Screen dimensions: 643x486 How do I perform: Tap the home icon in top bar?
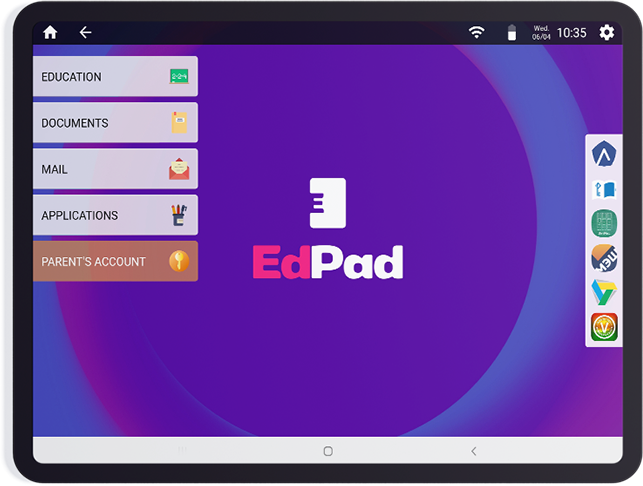pyautogui.click(x=50, y=32)
